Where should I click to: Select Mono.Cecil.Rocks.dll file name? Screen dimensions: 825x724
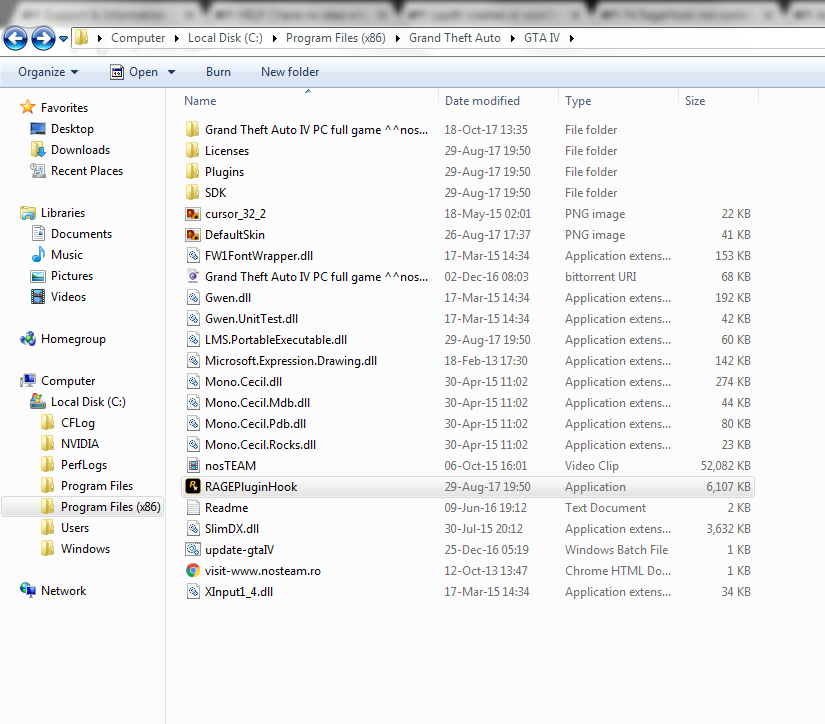(260, 445)
